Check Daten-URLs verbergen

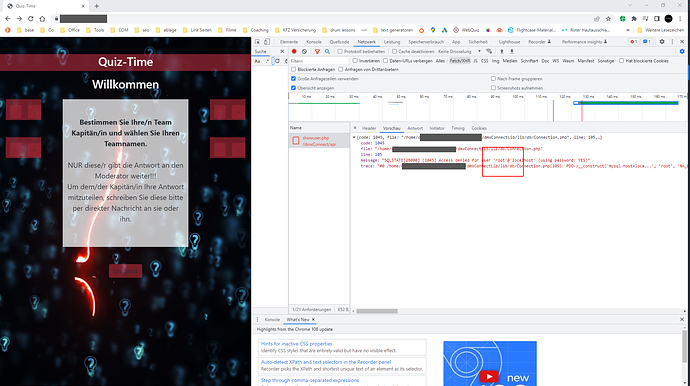[x=385, y=61]
